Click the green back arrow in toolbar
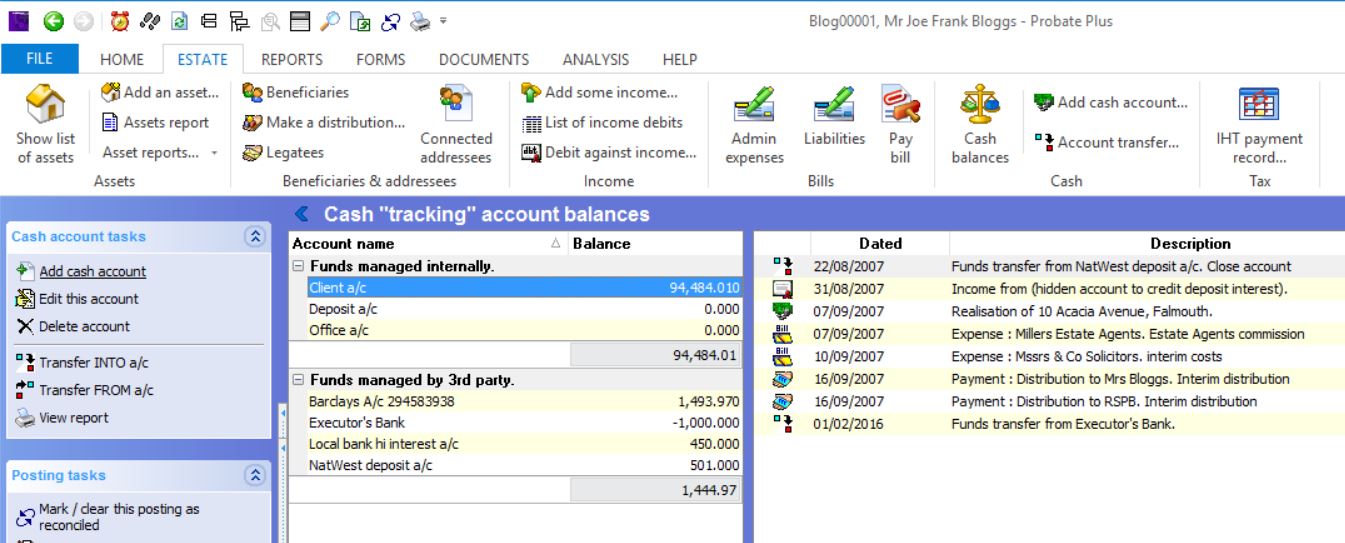Viewport: 1345px width, 543px height. [53, 21]
